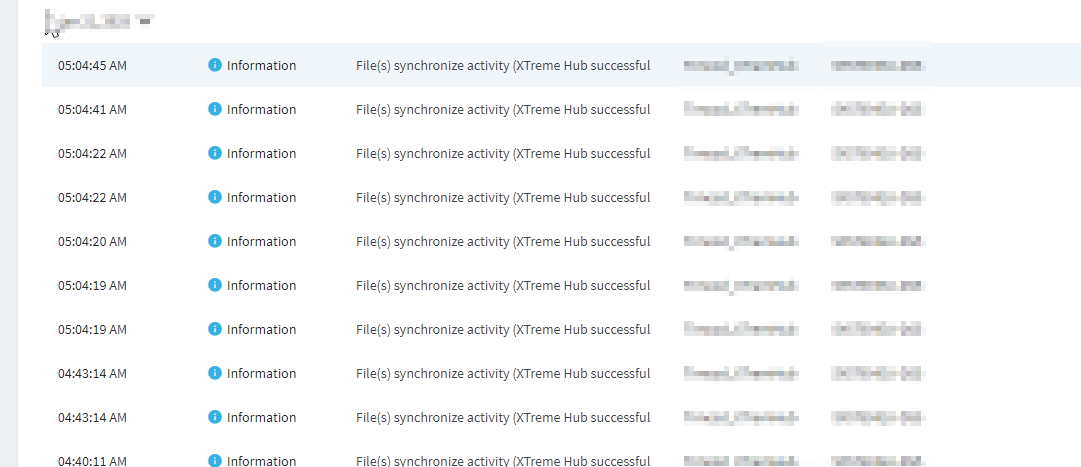The width and height of the screenshot is (1081, 467).
Task: Open the synchronize activity message logged at 05:04:41 AM
Action: 503,110
